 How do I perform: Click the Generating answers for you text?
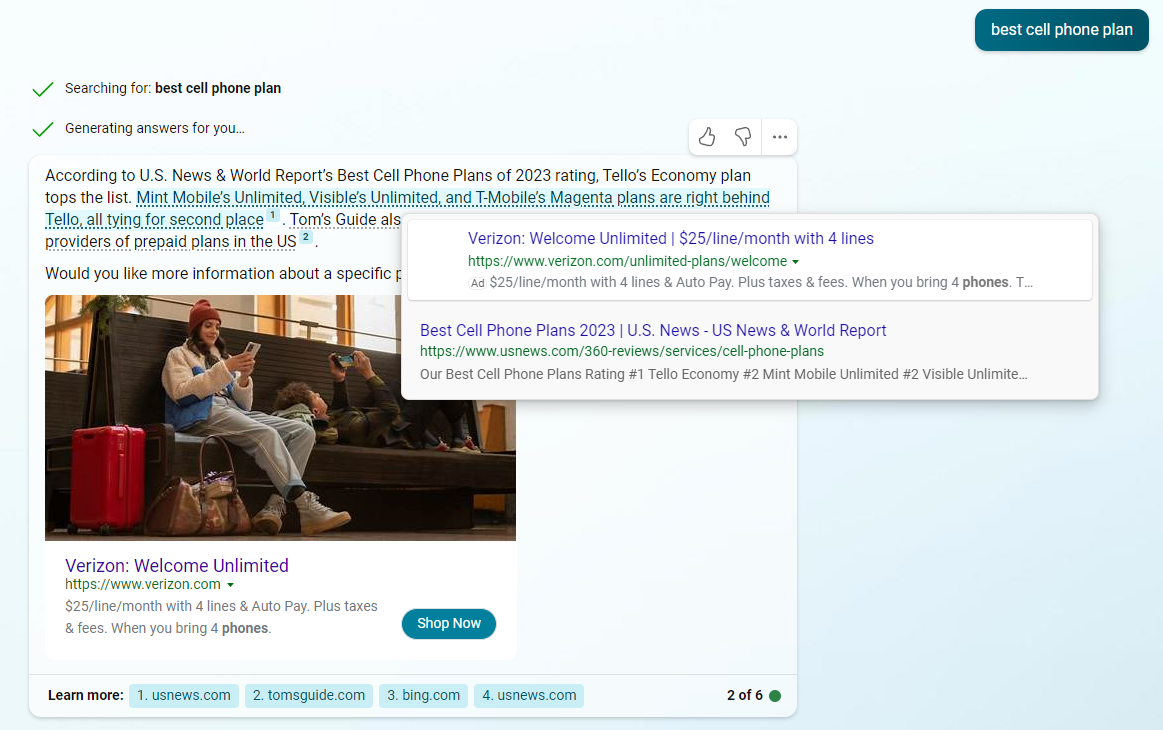pos(155,128)
